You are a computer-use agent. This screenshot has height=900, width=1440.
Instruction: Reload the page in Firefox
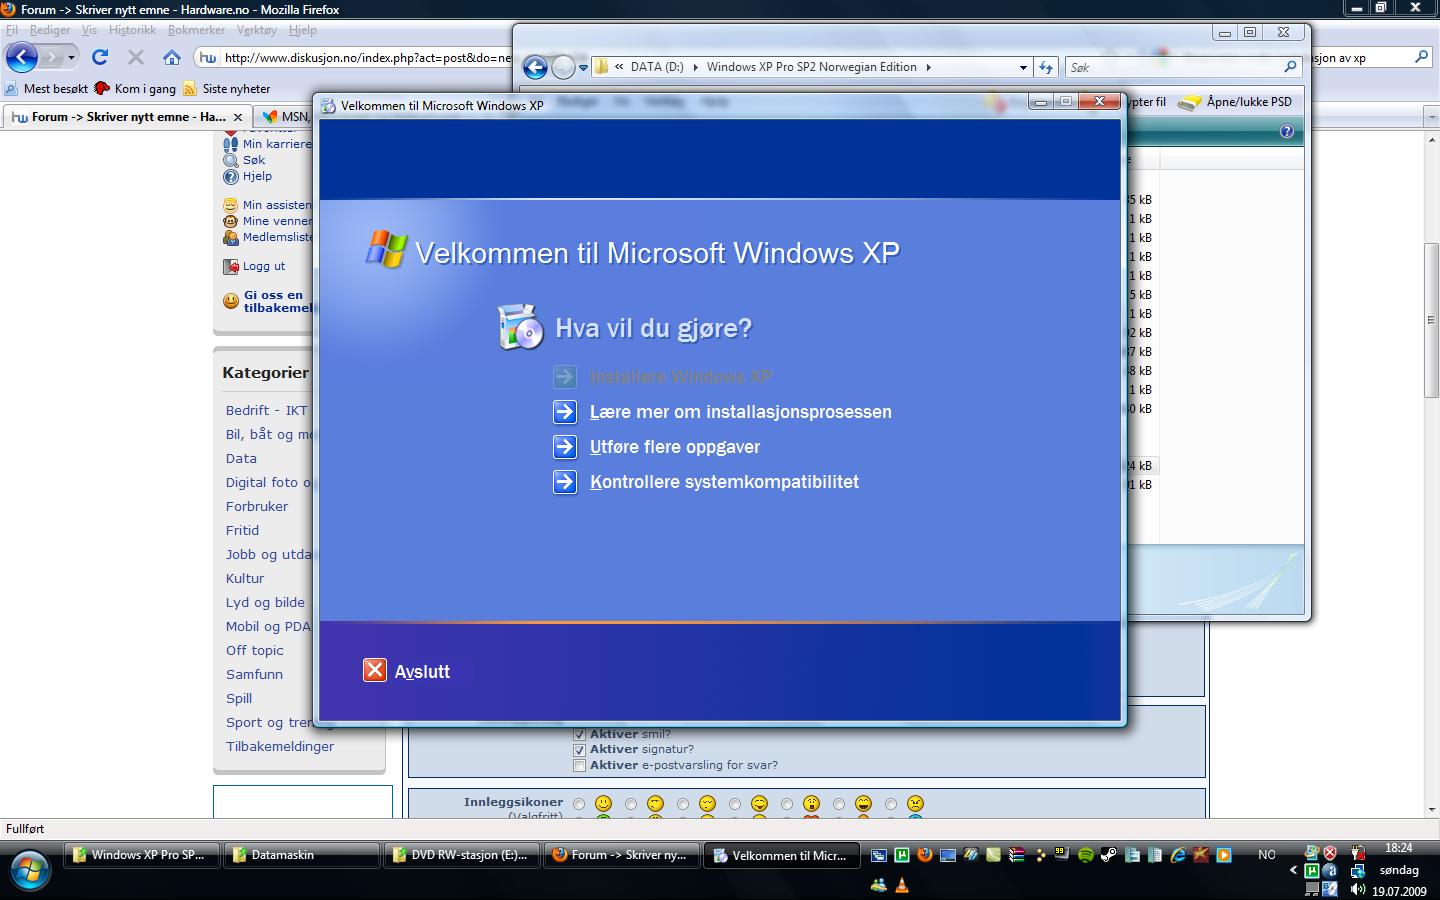pyautogui.click(x=99, y=57)
